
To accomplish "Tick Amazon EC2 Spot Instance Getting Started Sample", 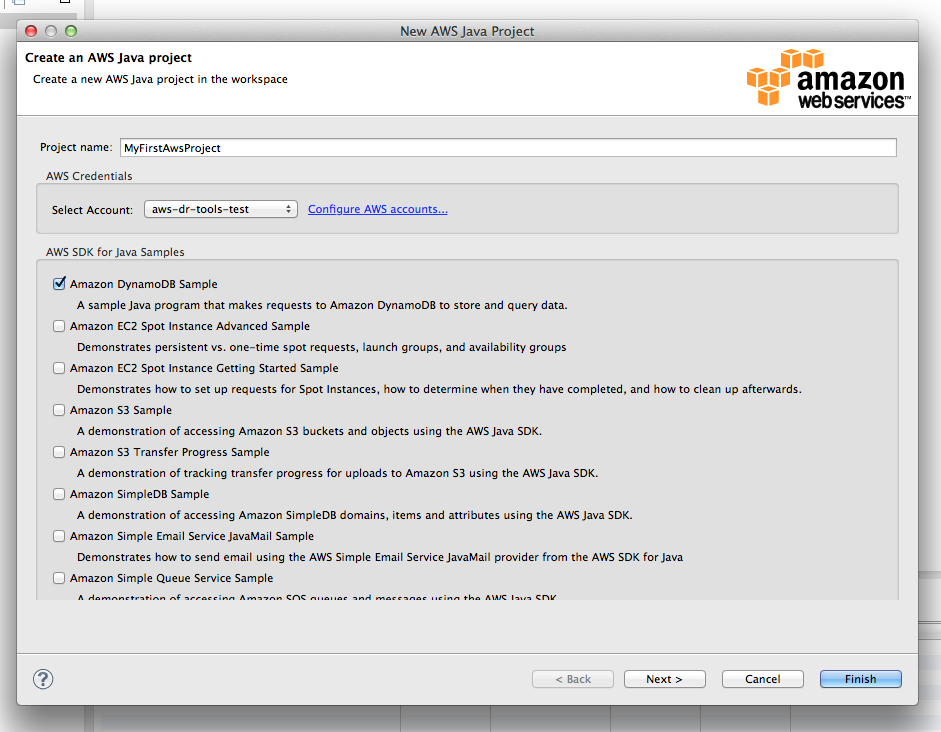I will click(59, 368).
